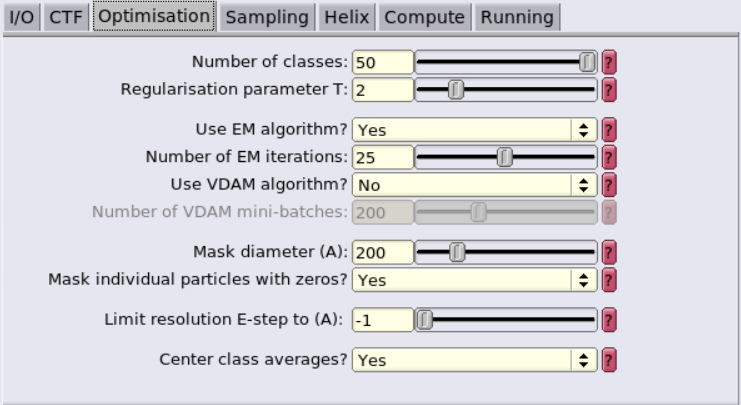Click the Number of classes input field
This screenshot has width=741, height=405.
click(x=383, y=62)
